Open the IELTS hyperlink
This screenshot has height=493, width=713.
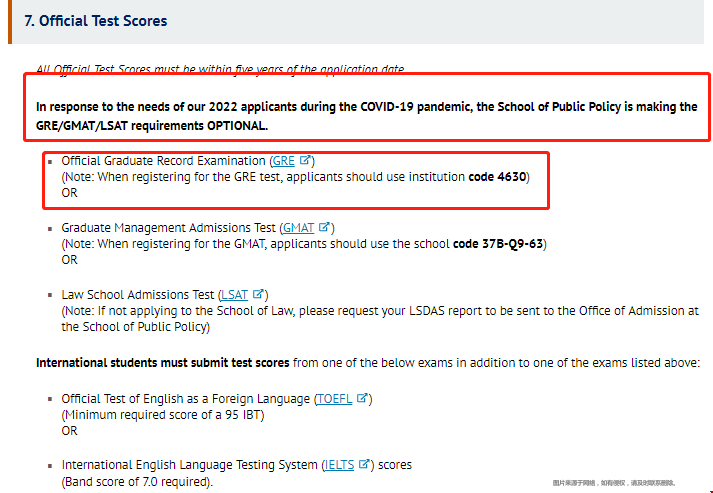pyautogui.click(x=339, y=465)
